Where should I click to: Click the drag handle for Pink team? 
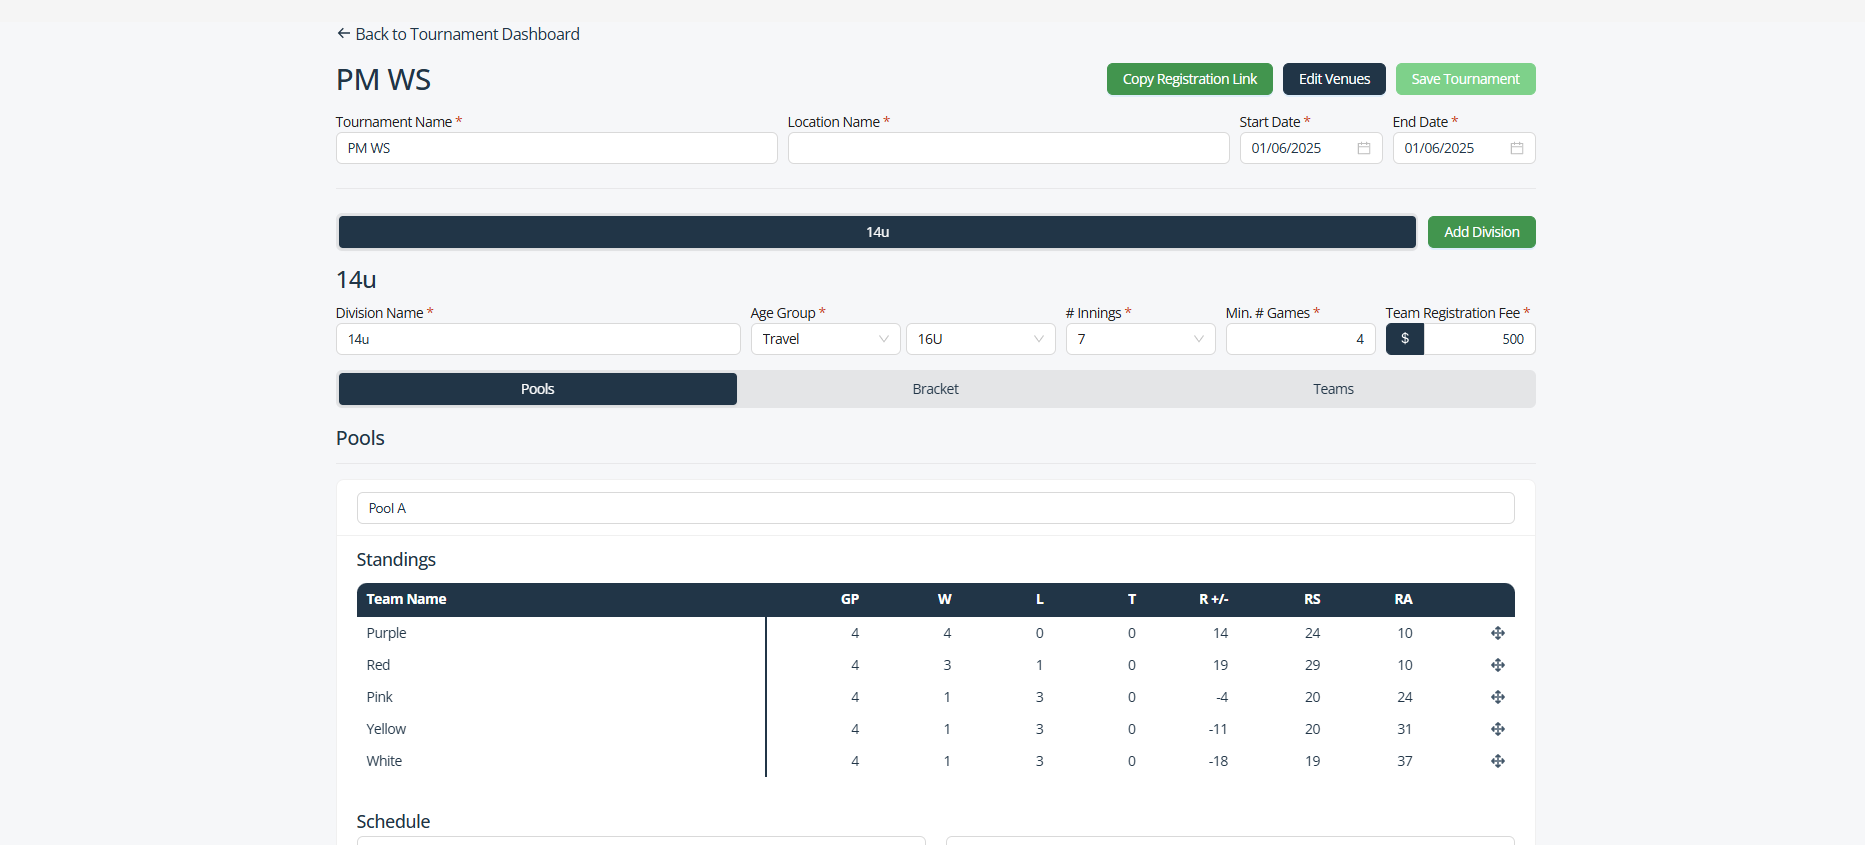point(1497,697)
